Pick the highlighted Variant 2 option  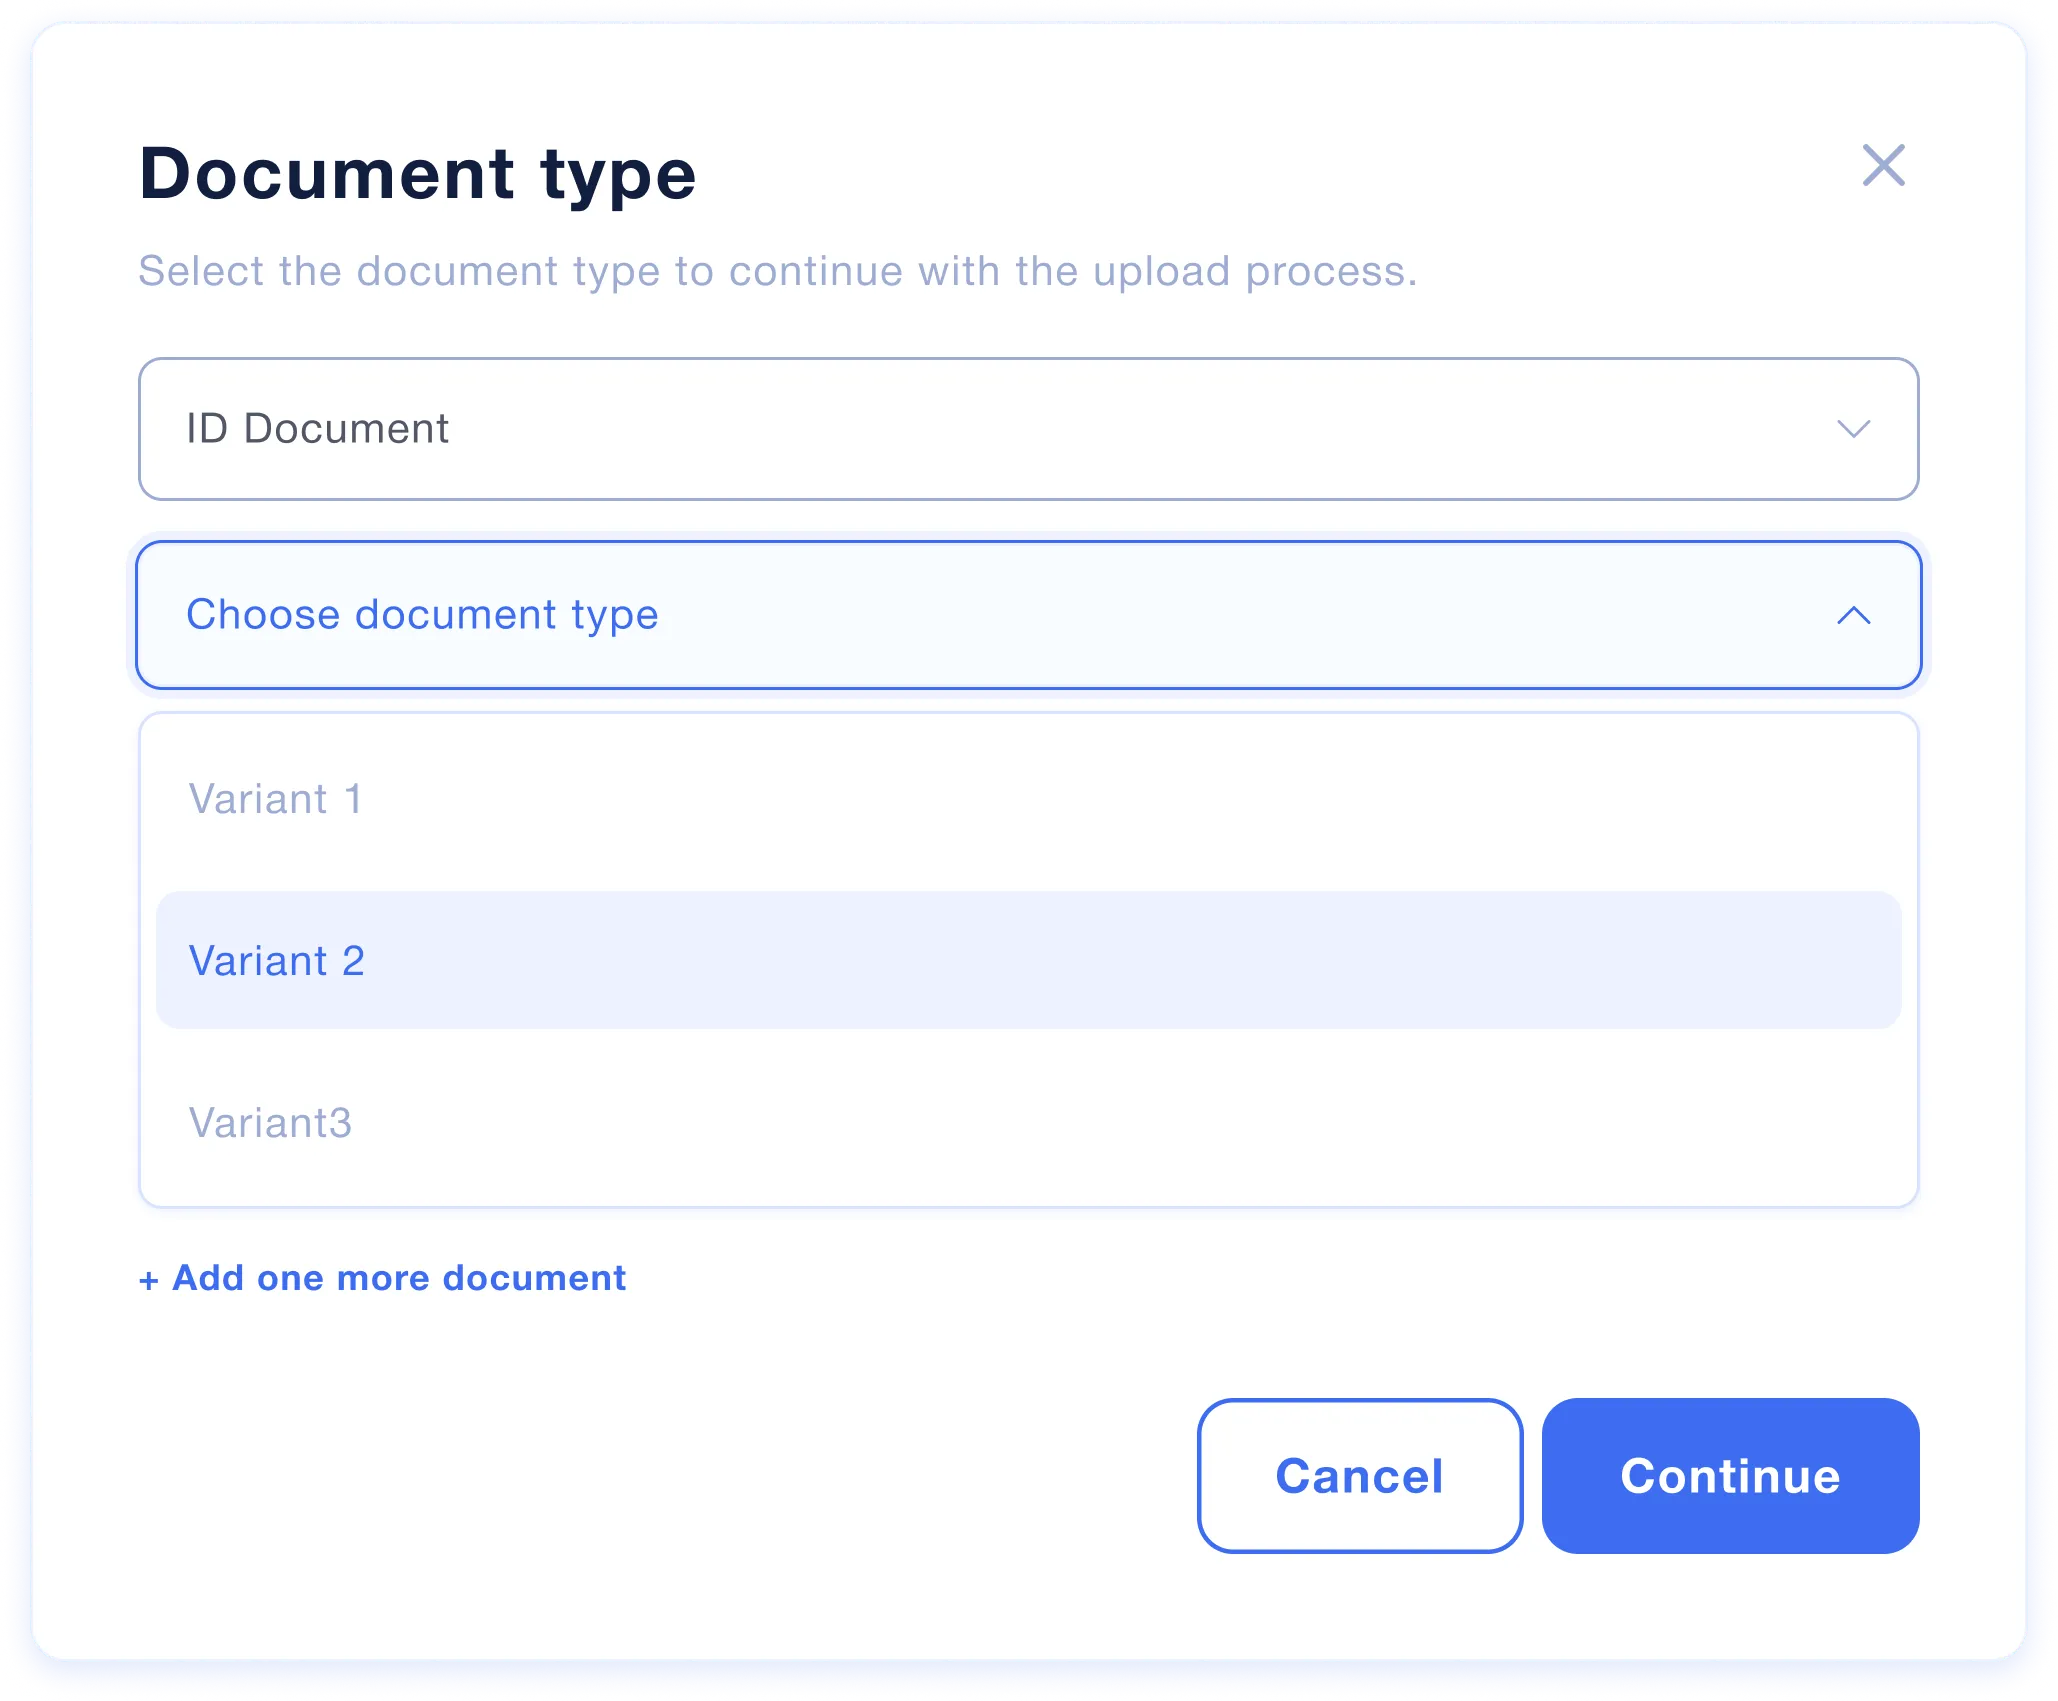(x=277, y=961)
